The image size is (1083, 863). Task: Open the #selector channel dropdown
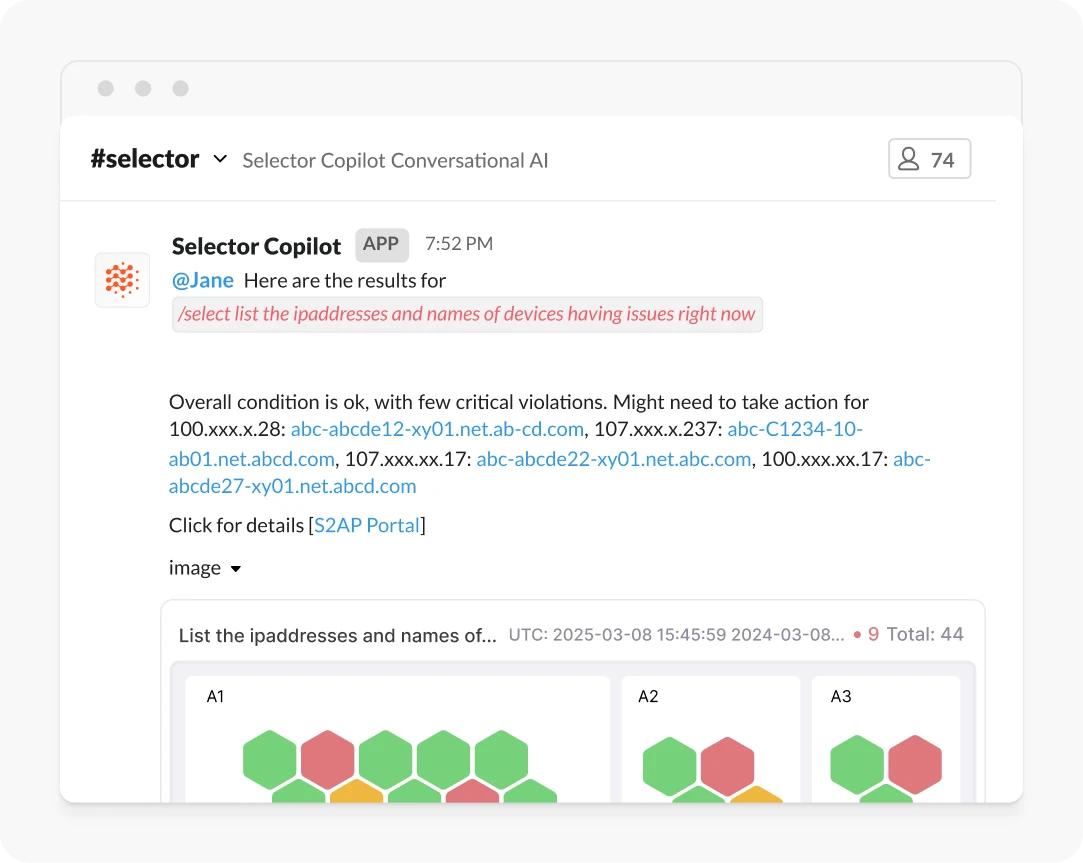coord(219,158)
